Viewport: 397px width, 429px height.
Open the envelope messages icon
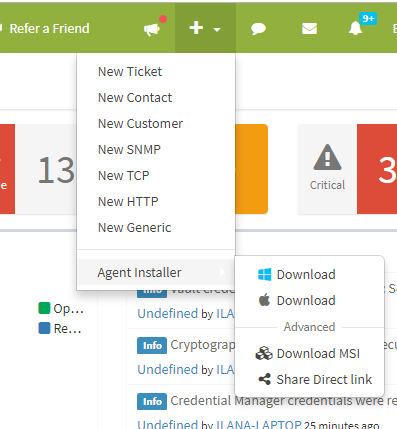tap(309, 29)
